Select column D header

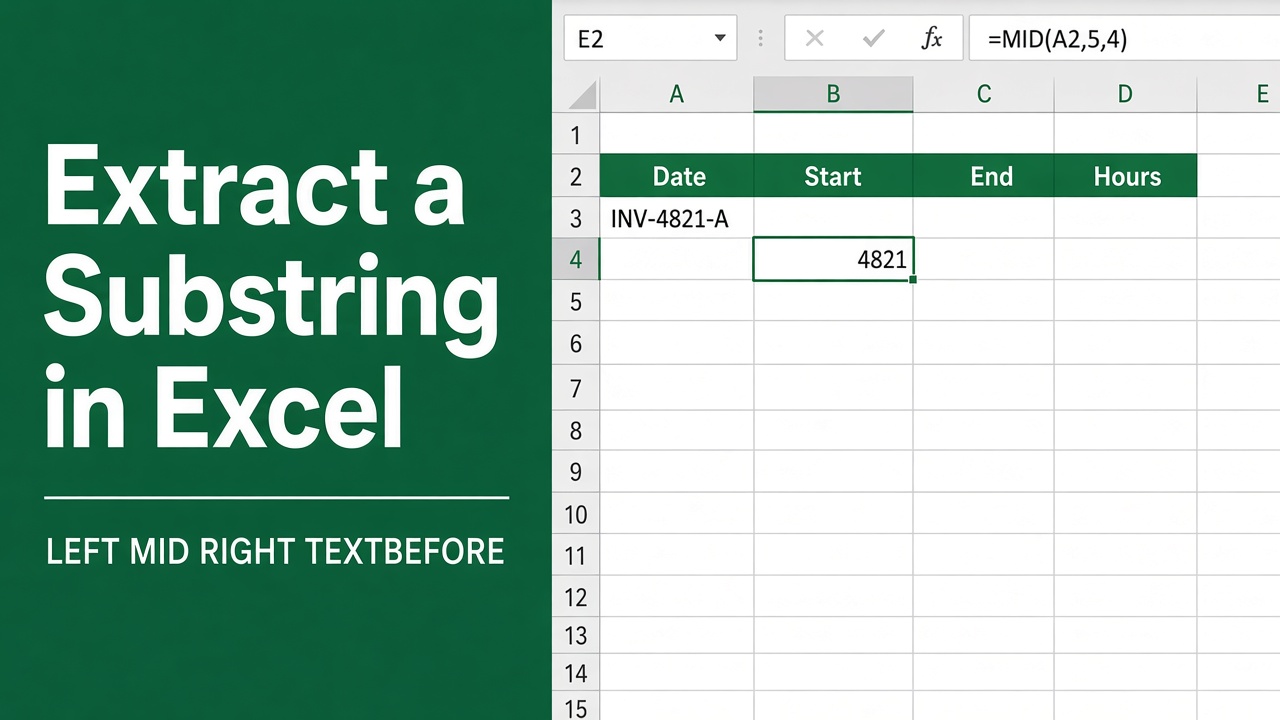pyautogui.click(x=1125, y=94)
